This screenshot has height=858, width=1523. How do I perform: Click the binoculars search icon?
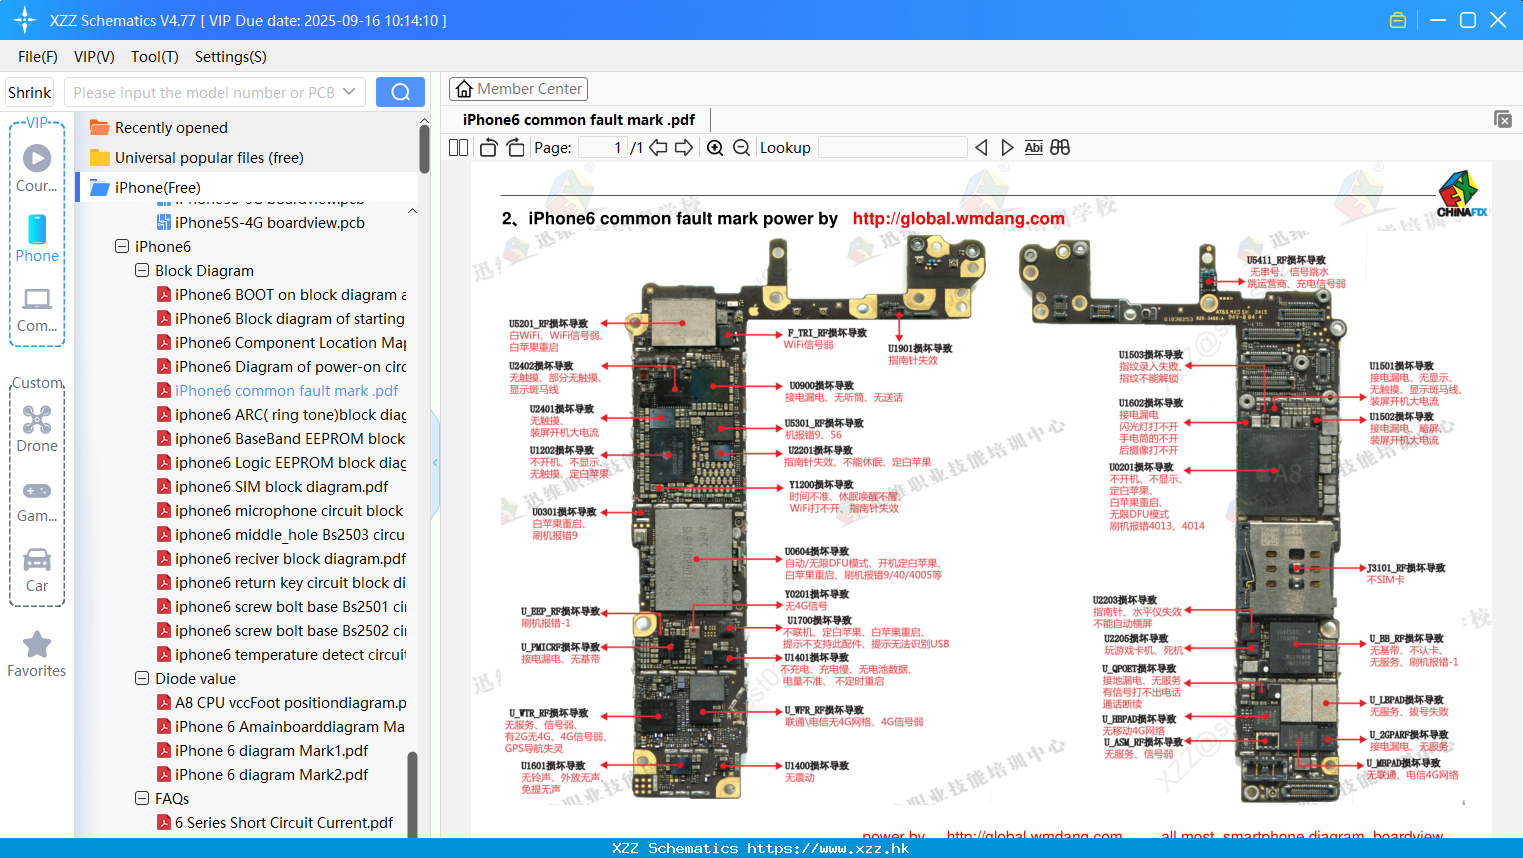1060,148
